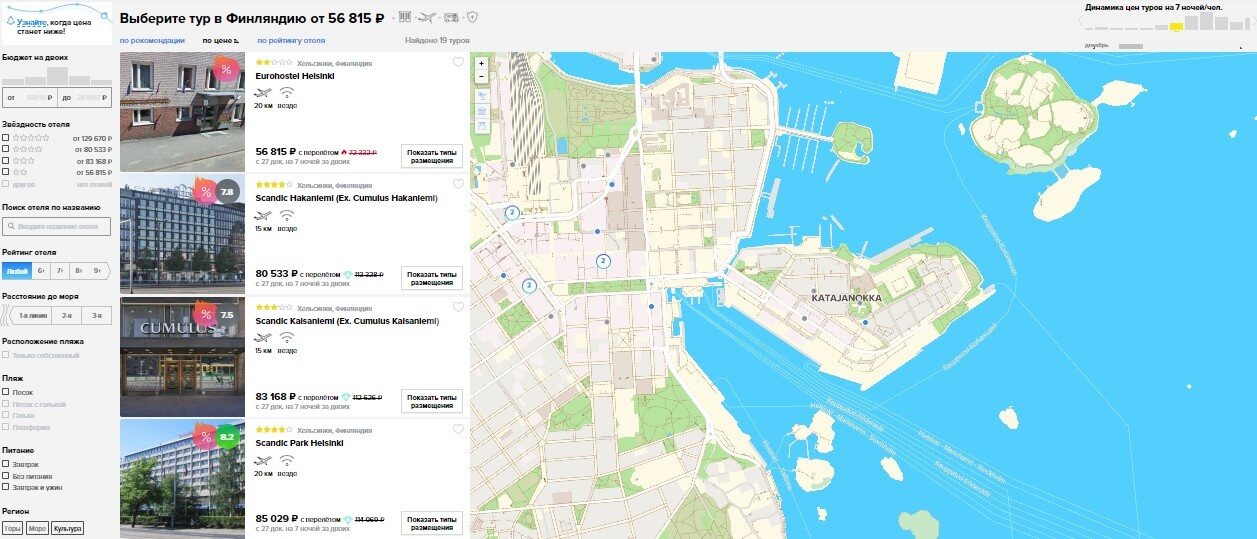Image resolution: width=1257 pixels, height=539 pixels.
Task: Favorite Scandic Kaisaniemi with heart icon
Action: coord(458,307)
